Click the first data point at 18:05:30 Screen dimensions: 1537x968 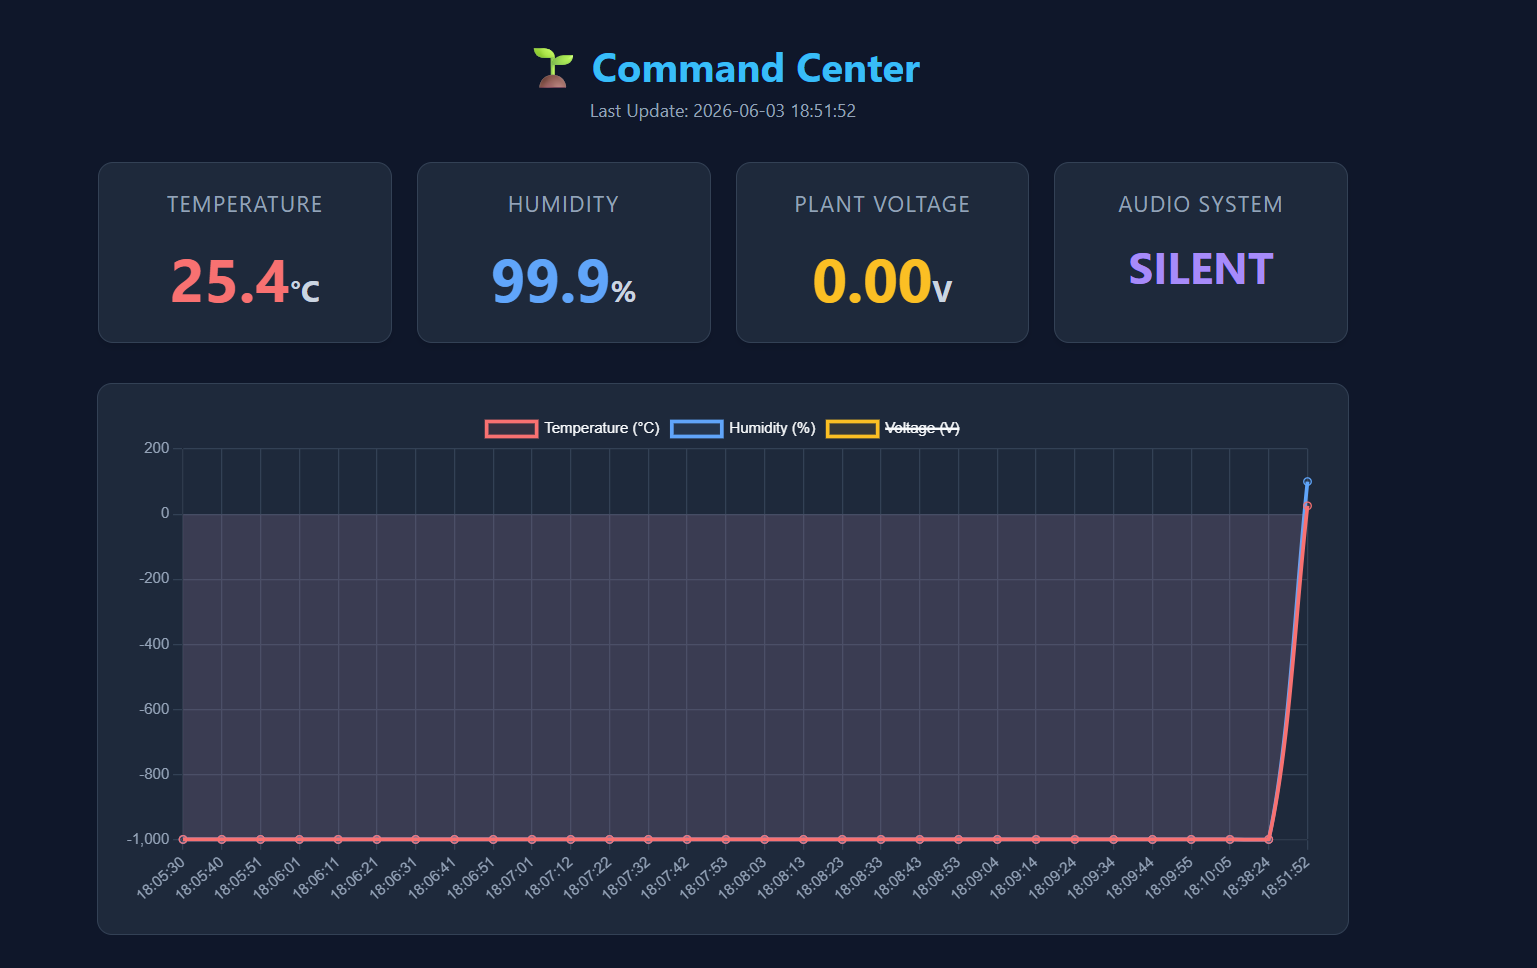pos(183,839)
